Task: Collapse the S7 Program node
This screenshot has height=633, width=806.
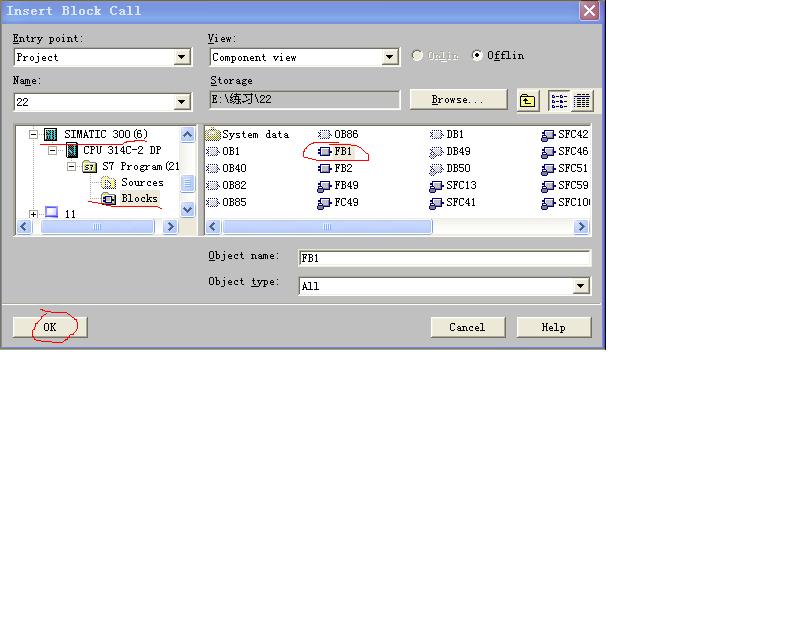Action: (71, 167)
